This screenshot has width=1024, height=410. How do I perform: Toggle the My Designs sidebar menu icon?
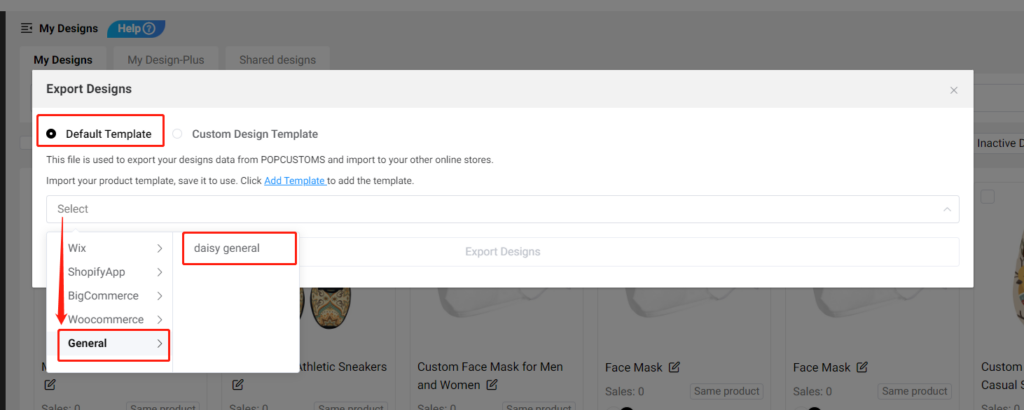click(26, 28)
